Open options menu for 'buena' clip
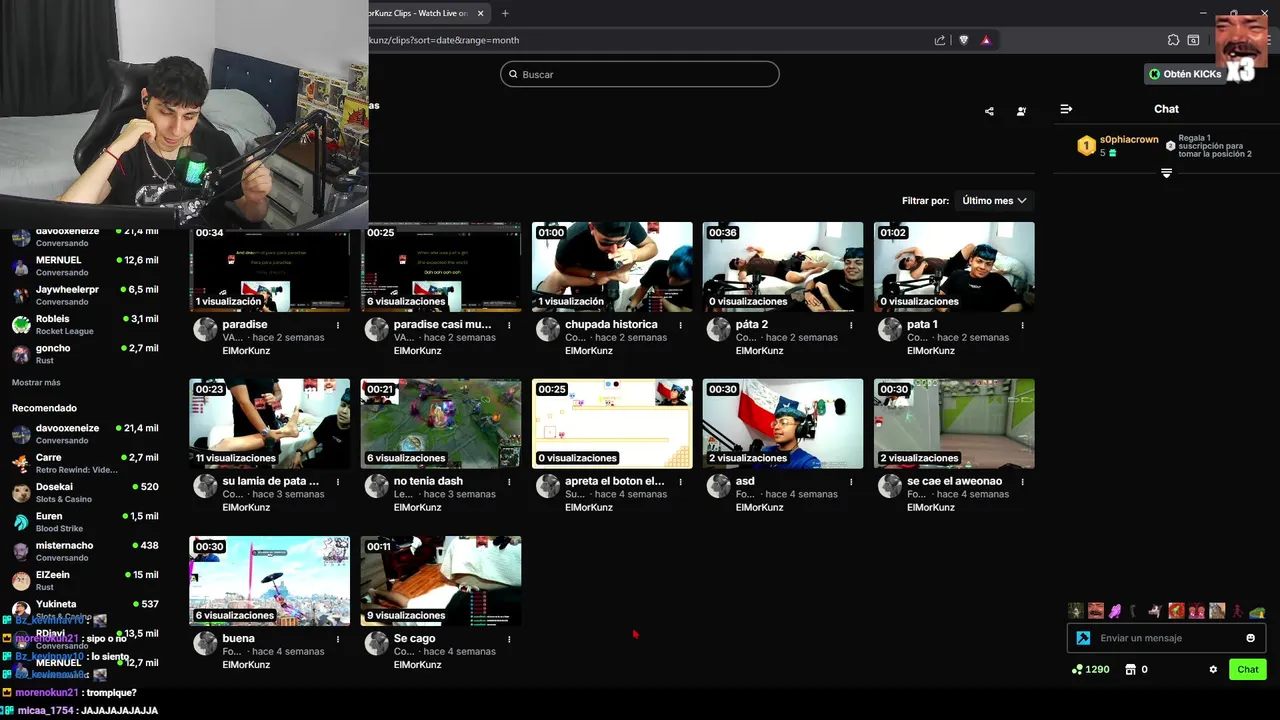This screenshot has height=720, width=1280. pos(338,639)
